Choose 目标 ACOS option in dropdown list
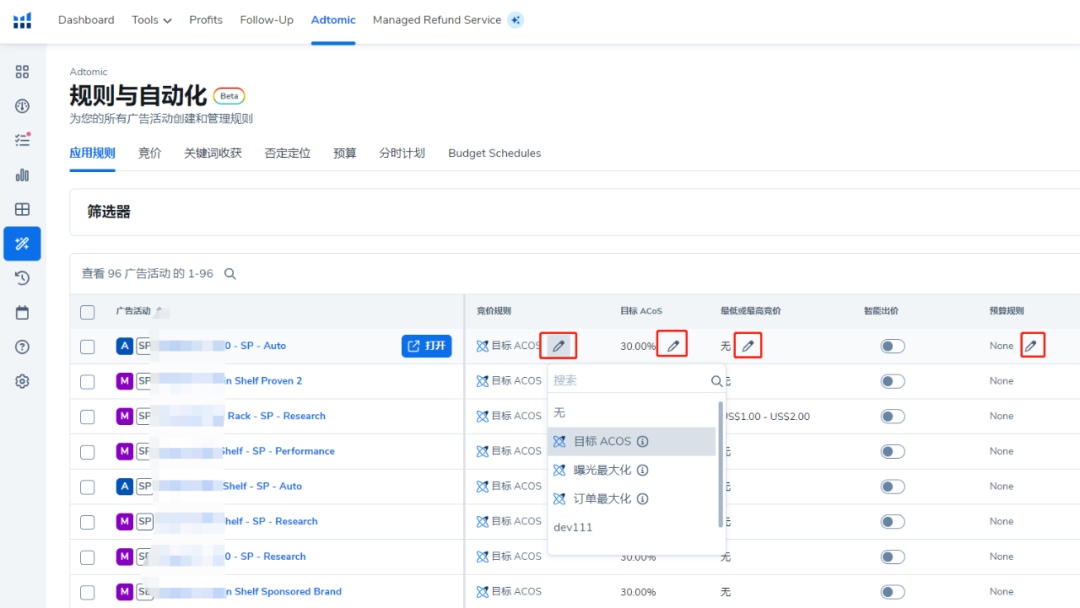The height and width of the screenshot is (608, 1080). click(632, 441)
